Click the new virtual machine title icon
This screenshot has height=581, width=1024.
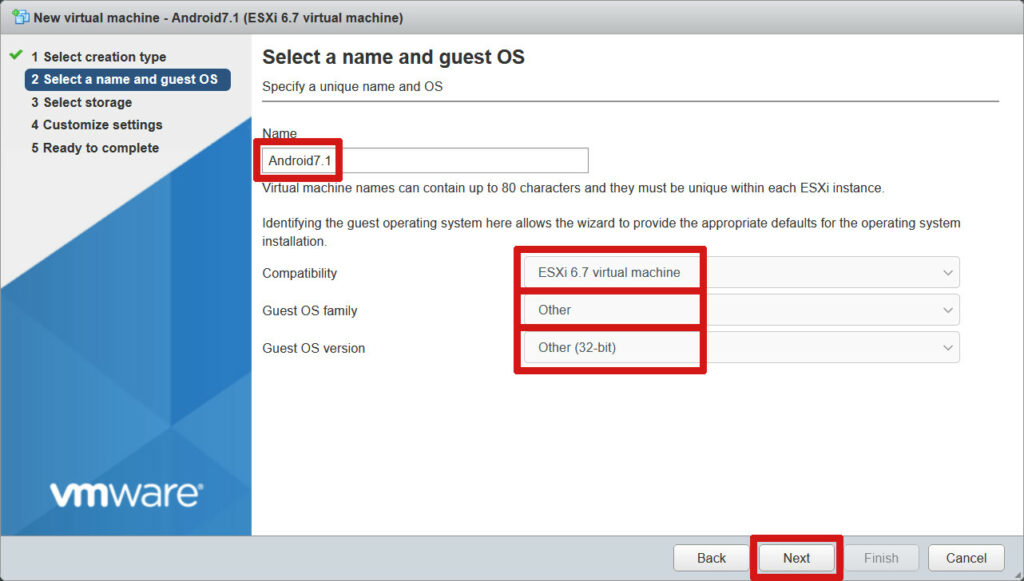[x=20, y=18]
